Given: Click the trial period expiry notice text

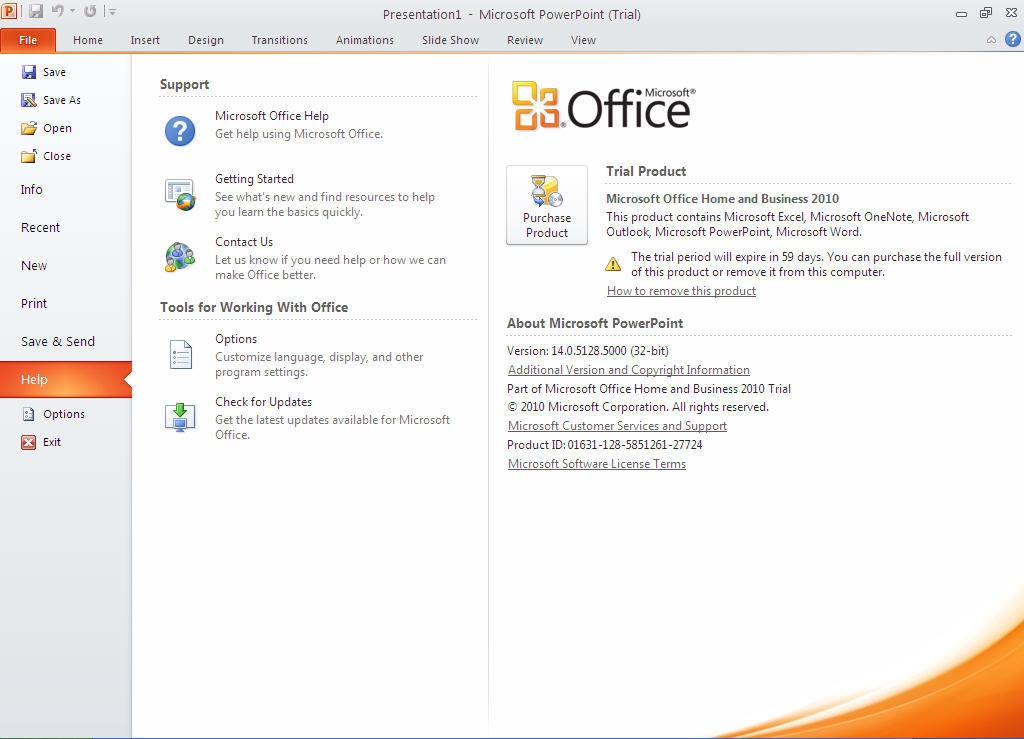Looking at the screenshot, I should 816,264.
